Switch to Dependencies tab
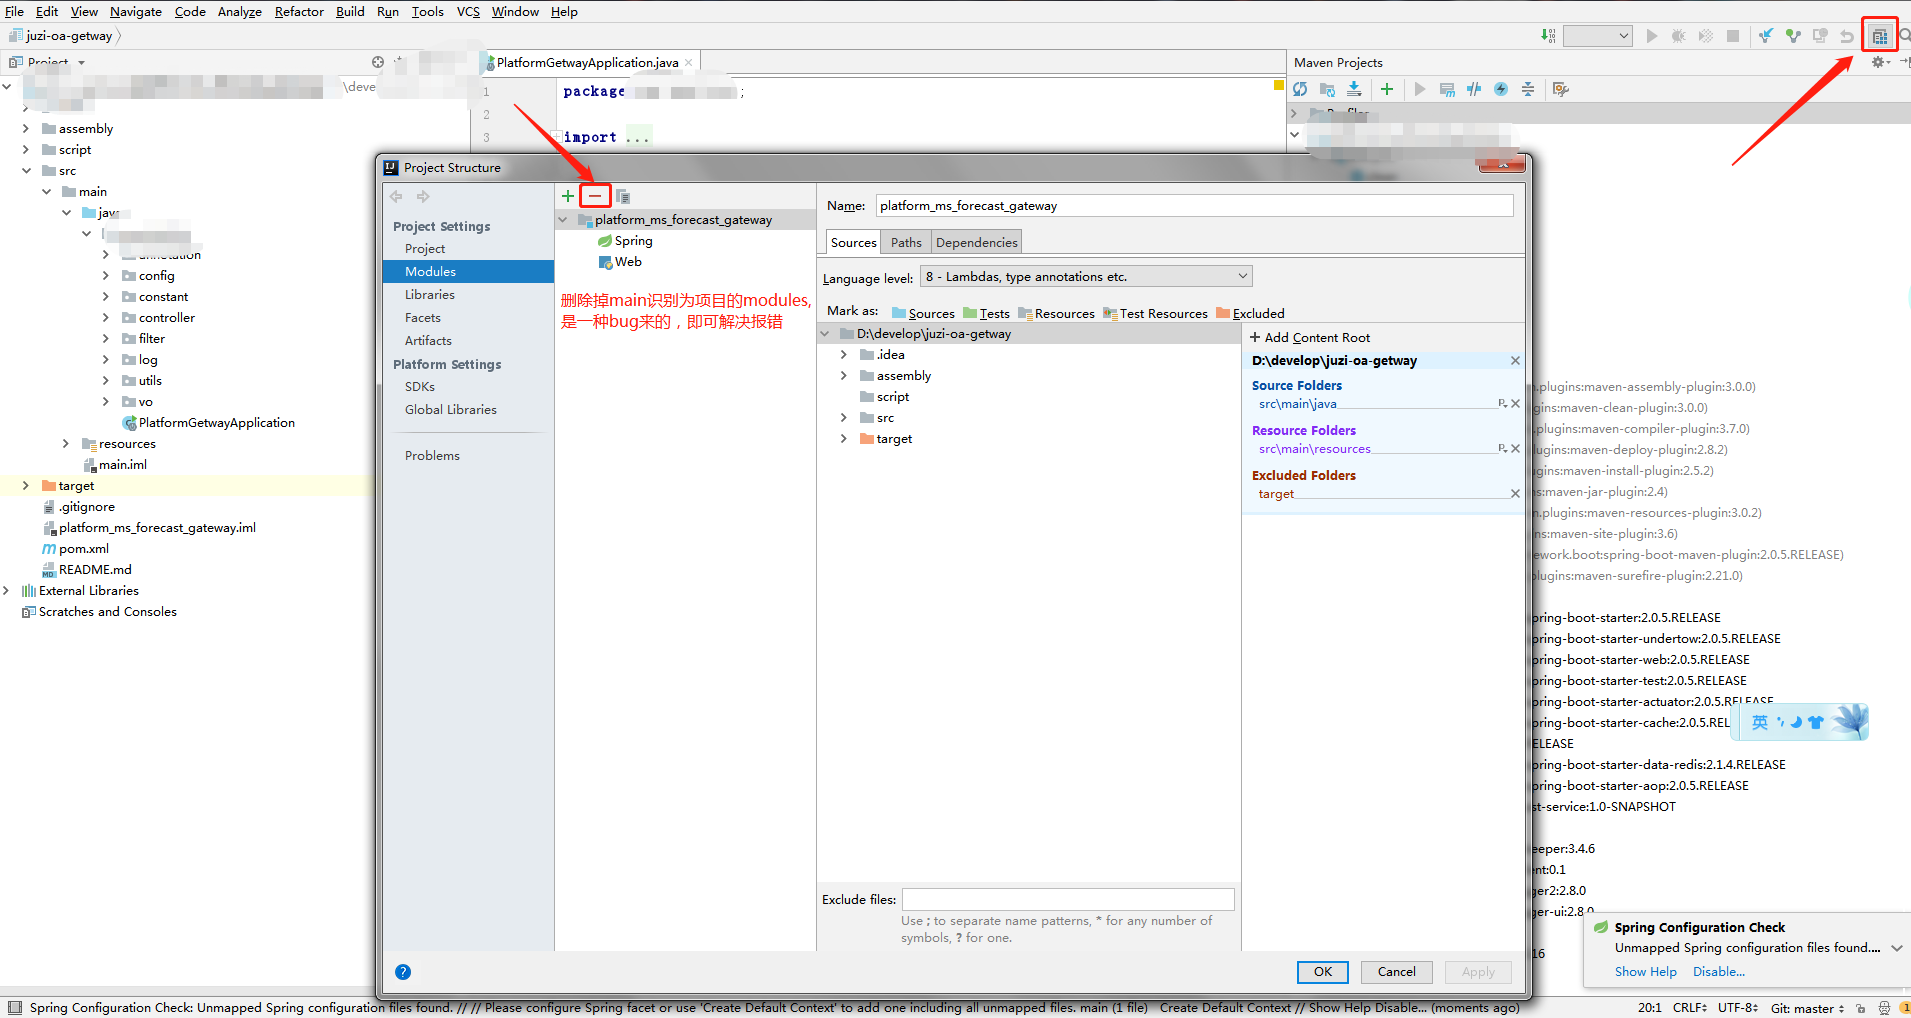This screenshot has width=1911, height=1018. tap(976, 242)
